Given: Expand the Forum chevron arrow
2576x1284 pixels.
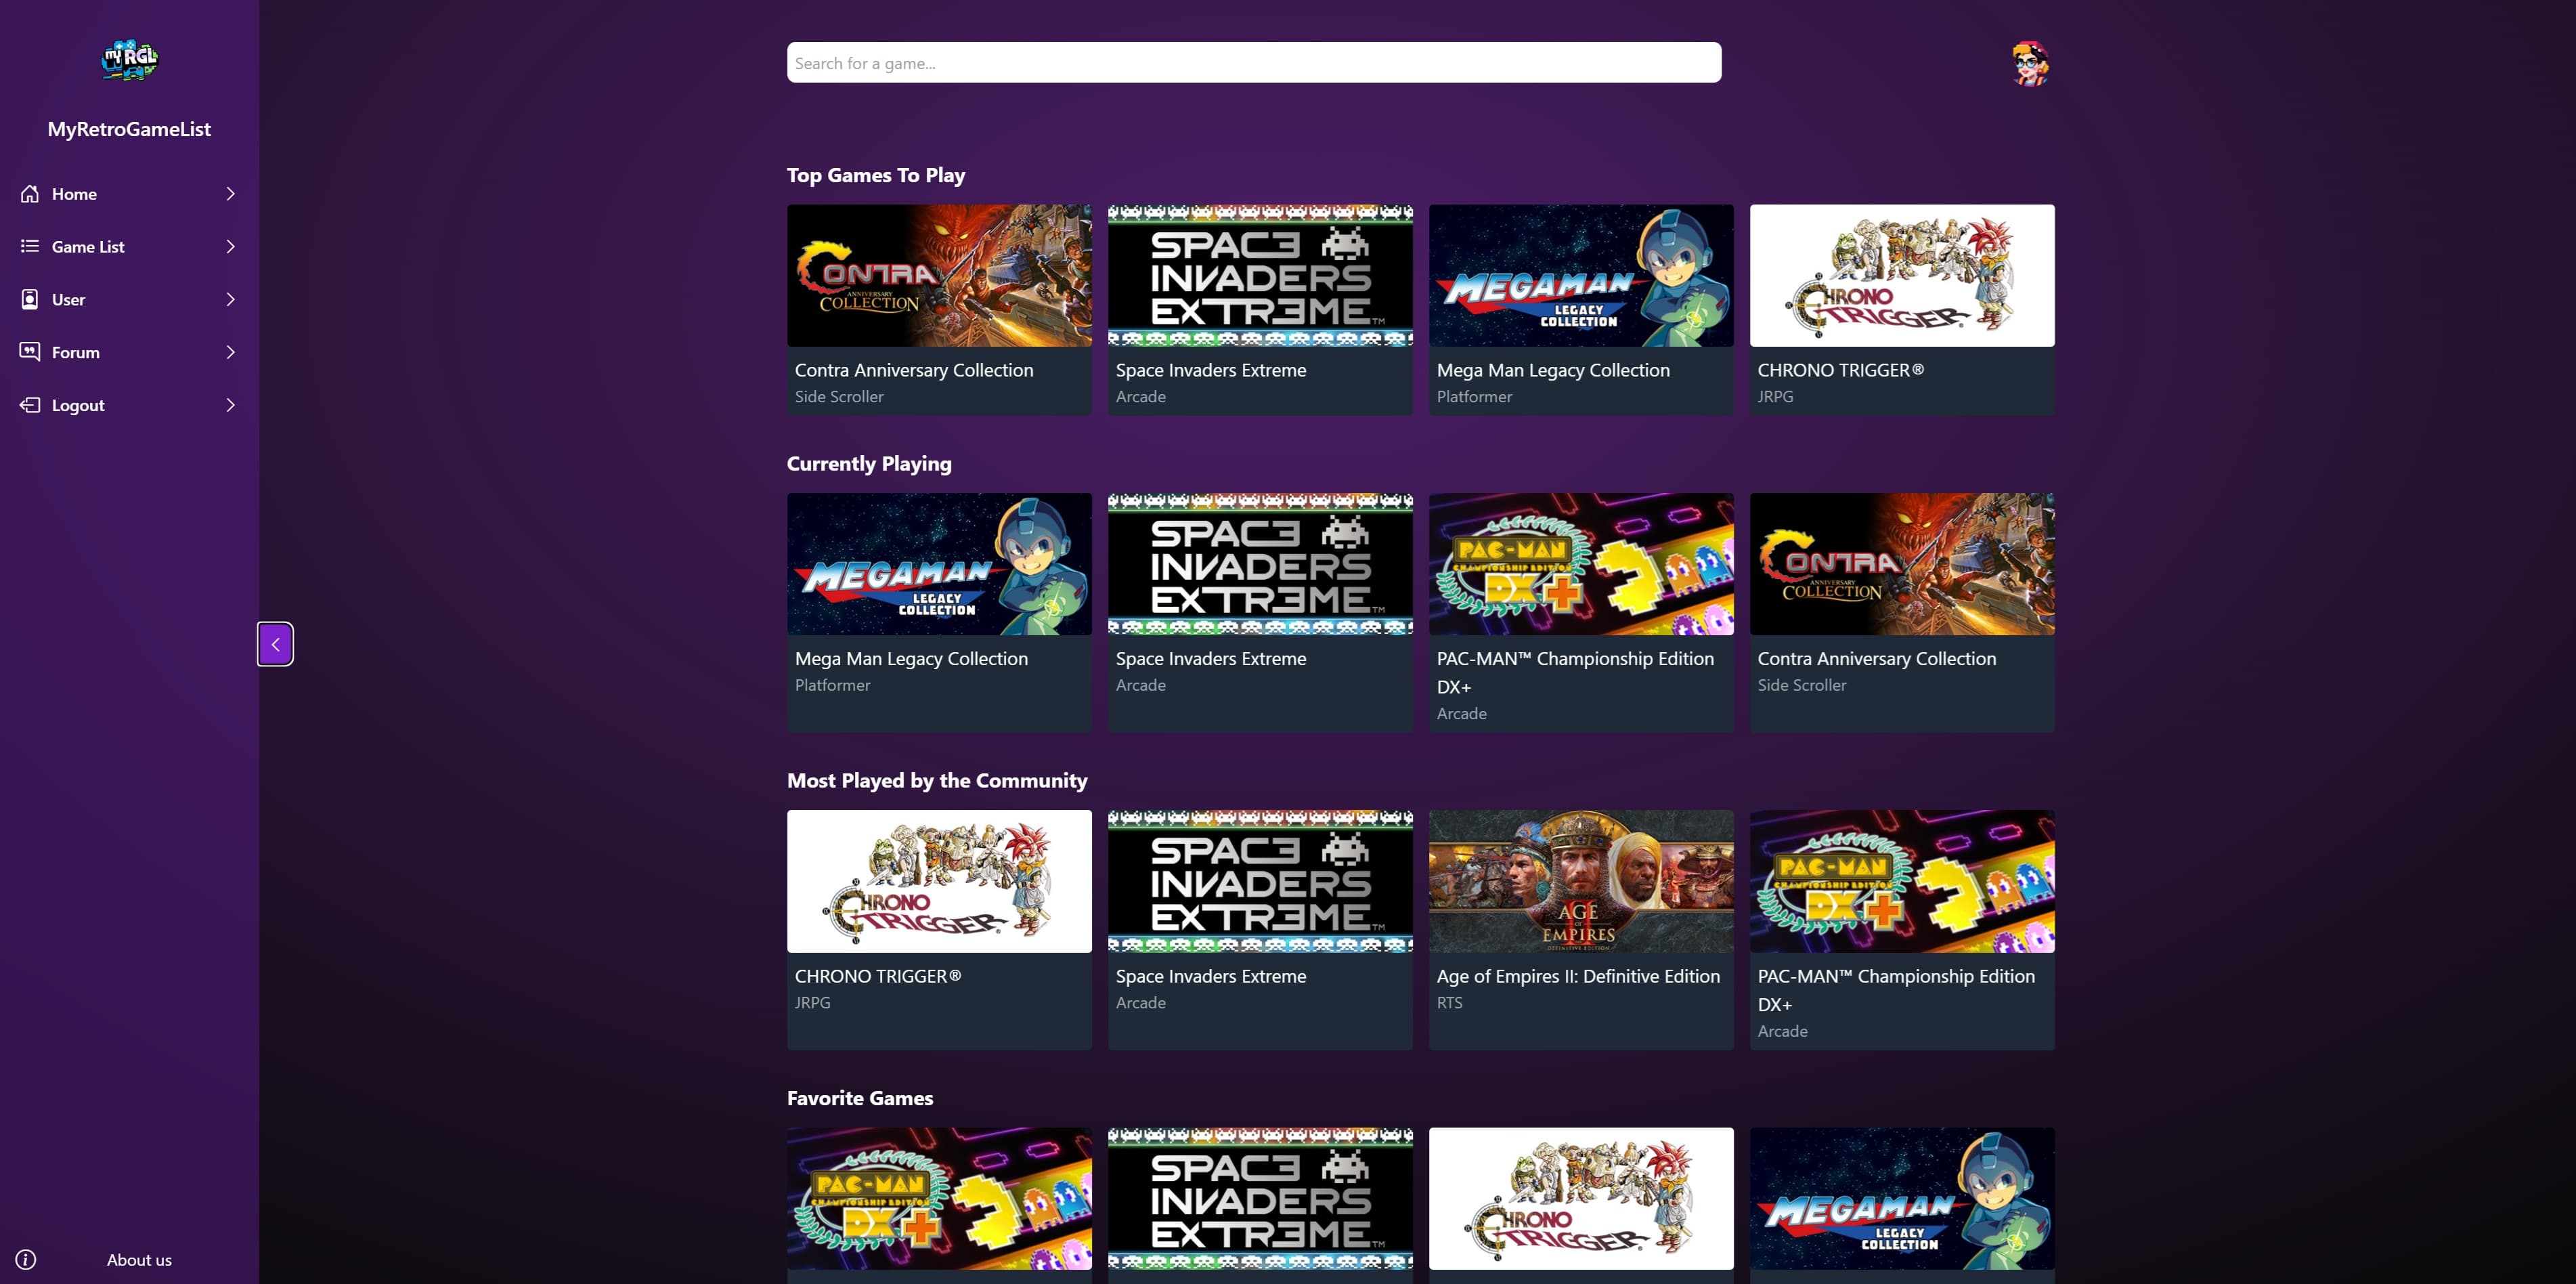Looking at the screenshot, I should coord(231,352).
